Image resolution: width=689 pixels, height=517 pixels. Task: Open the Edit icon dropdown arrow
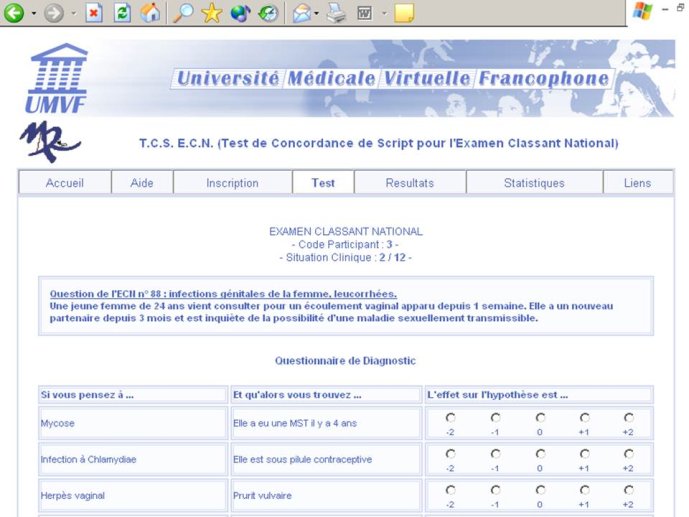pyautogui.click(x=384, y=13)
